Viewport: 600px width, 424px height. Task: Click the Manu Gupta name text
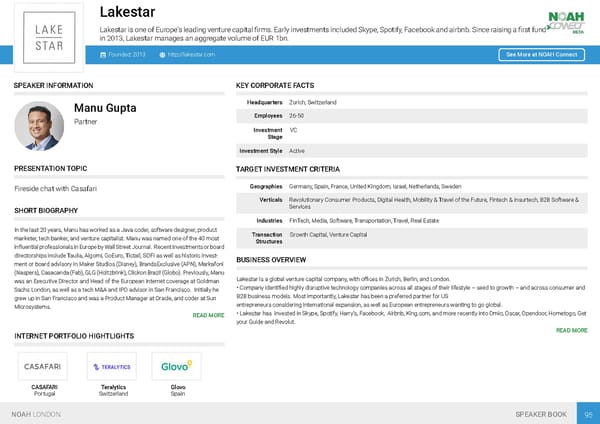[107, 108]
